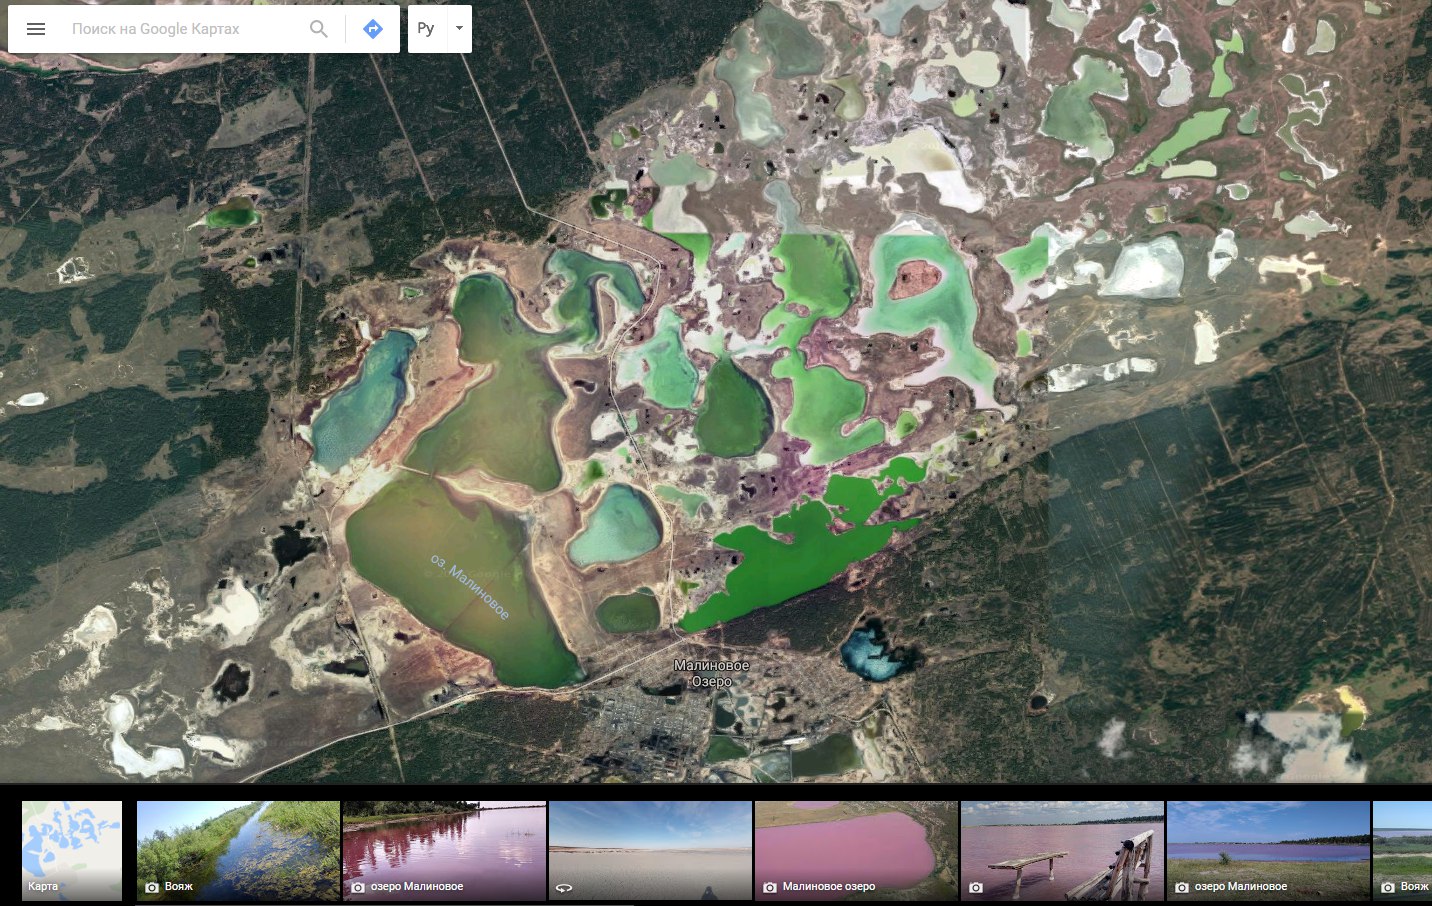
Task: Focus the "Поиск на Google Картах" search field
Action: coord(185,29)
